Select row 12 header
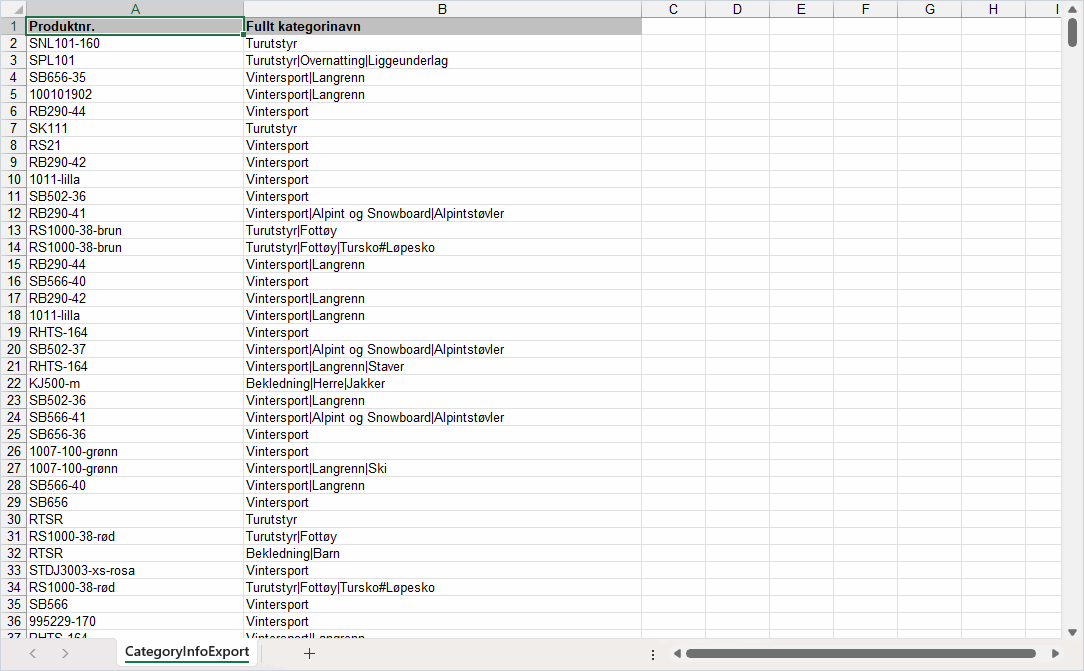Image resolution: width=1084 pixels, height=671 pixels. pyautogui.click(x=13, y=213)
